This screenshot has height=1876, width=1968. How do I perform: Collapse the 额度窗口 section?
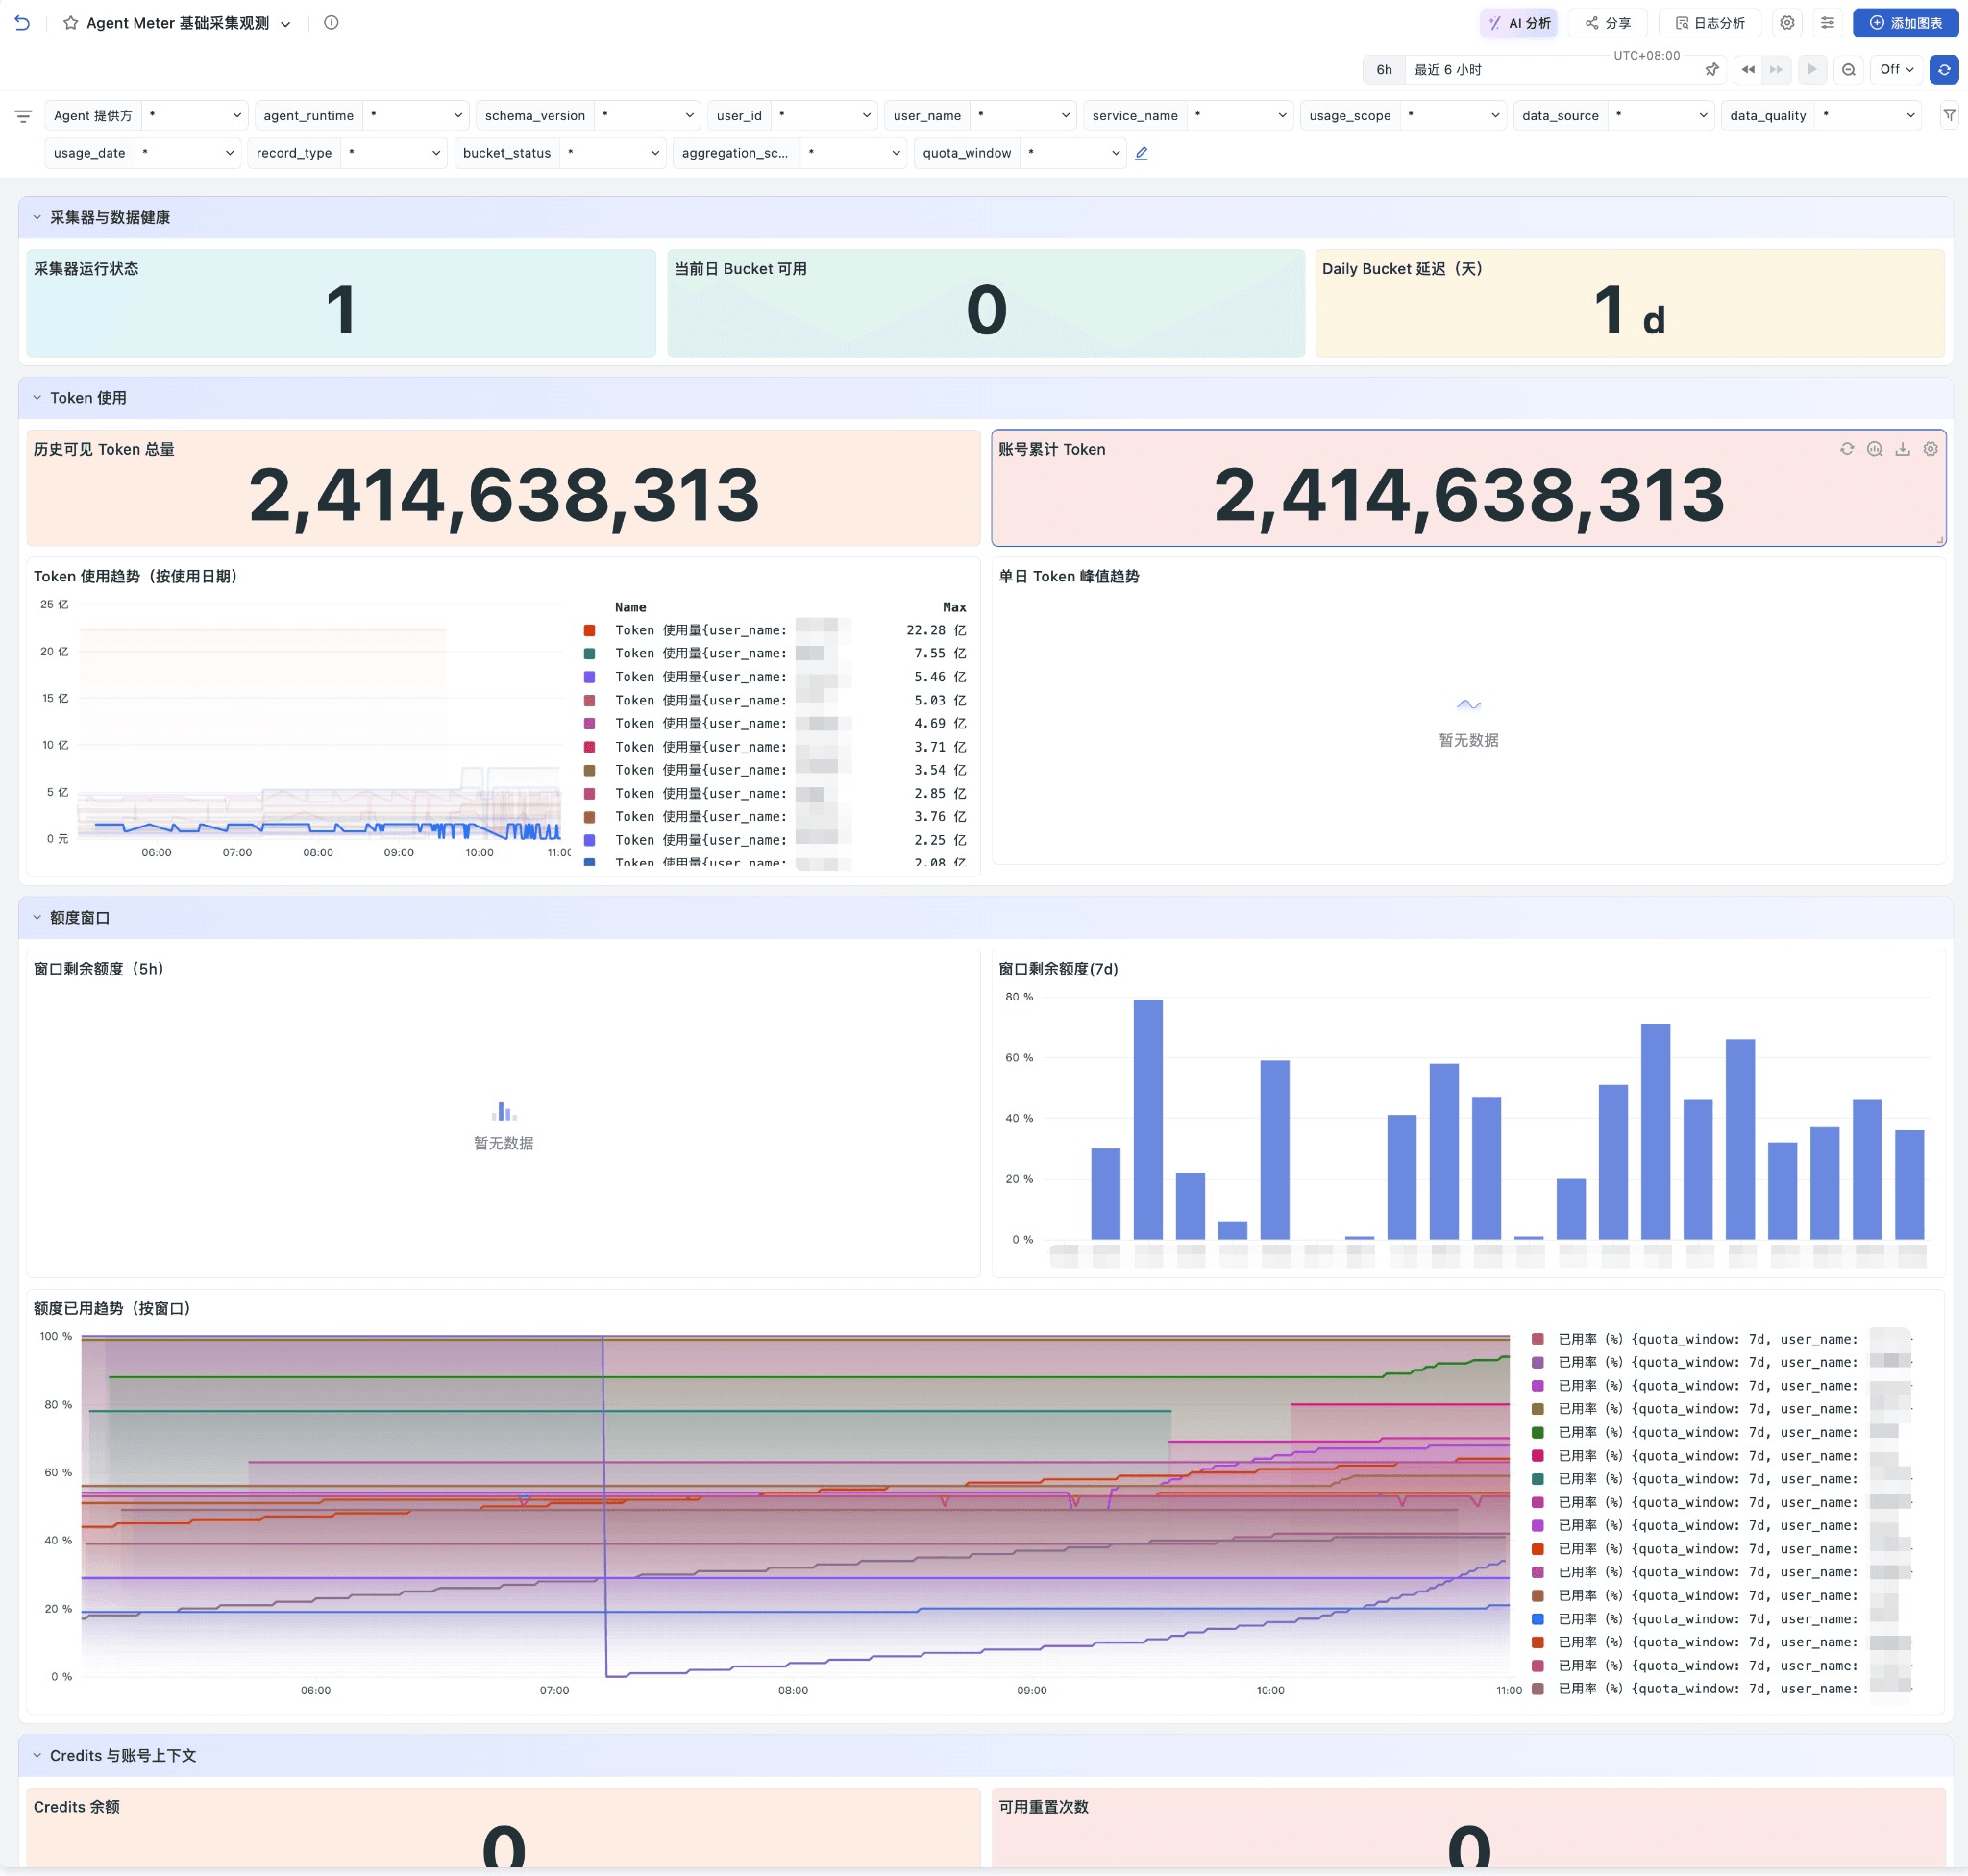[x=37, y=918]
